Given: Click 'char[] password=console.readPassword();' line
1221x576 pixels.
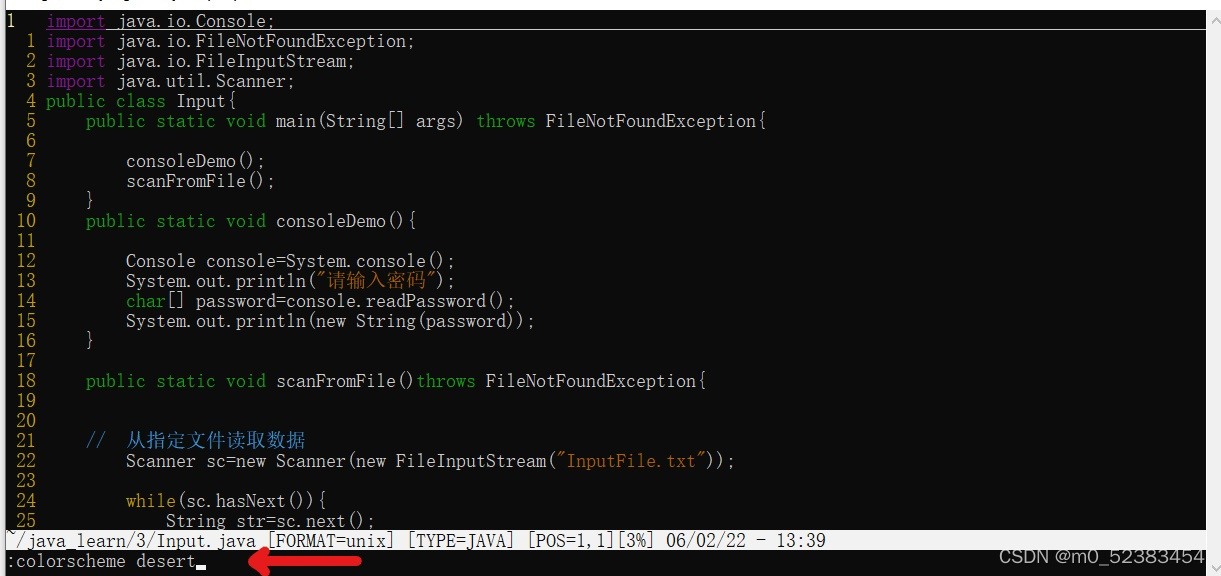Looking at the screenshot, I should tap(320, 301).
